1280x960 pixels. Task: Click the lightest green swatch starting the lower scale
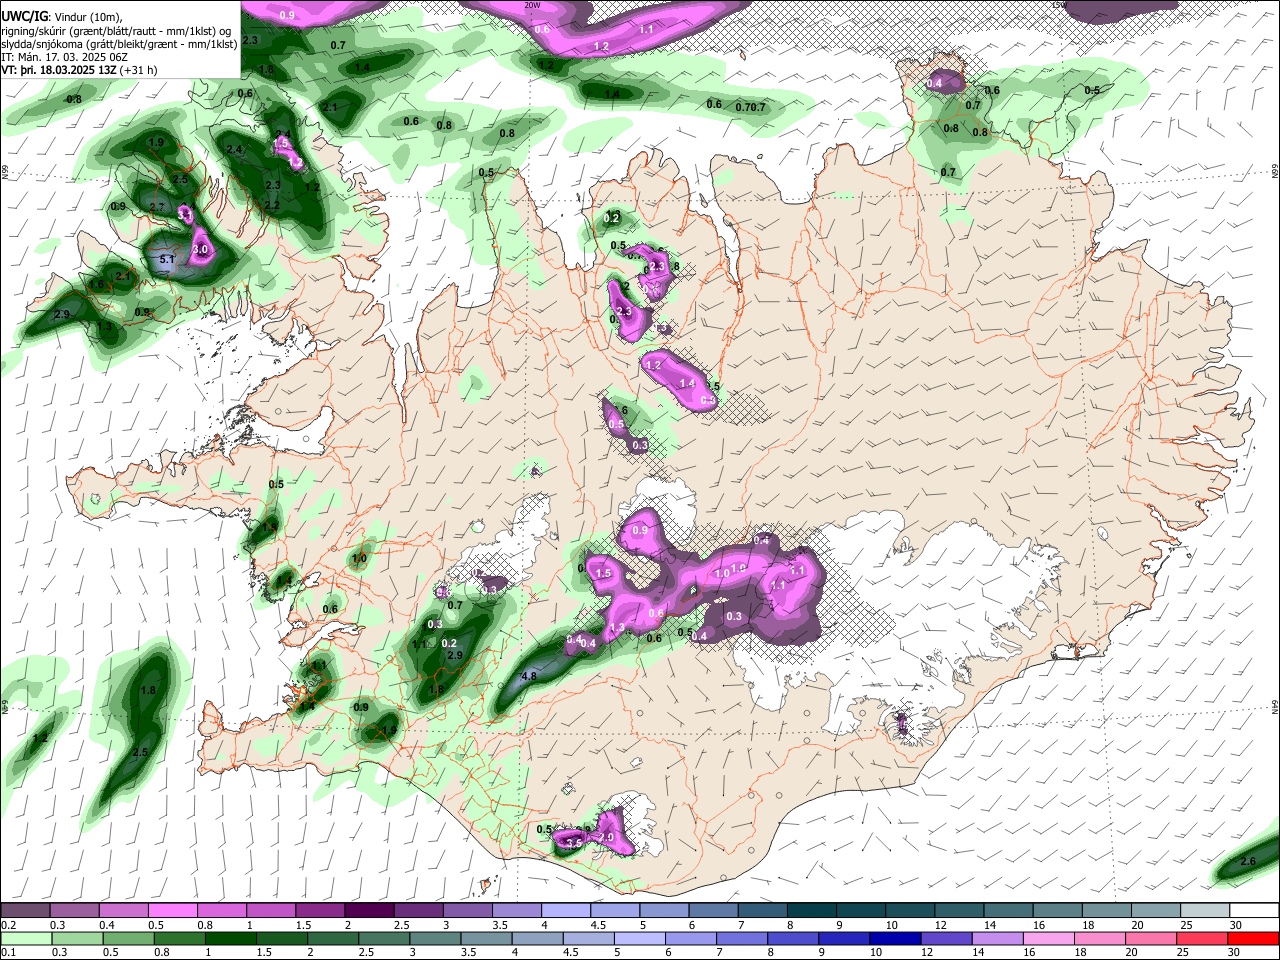click(x=24, y=938)
